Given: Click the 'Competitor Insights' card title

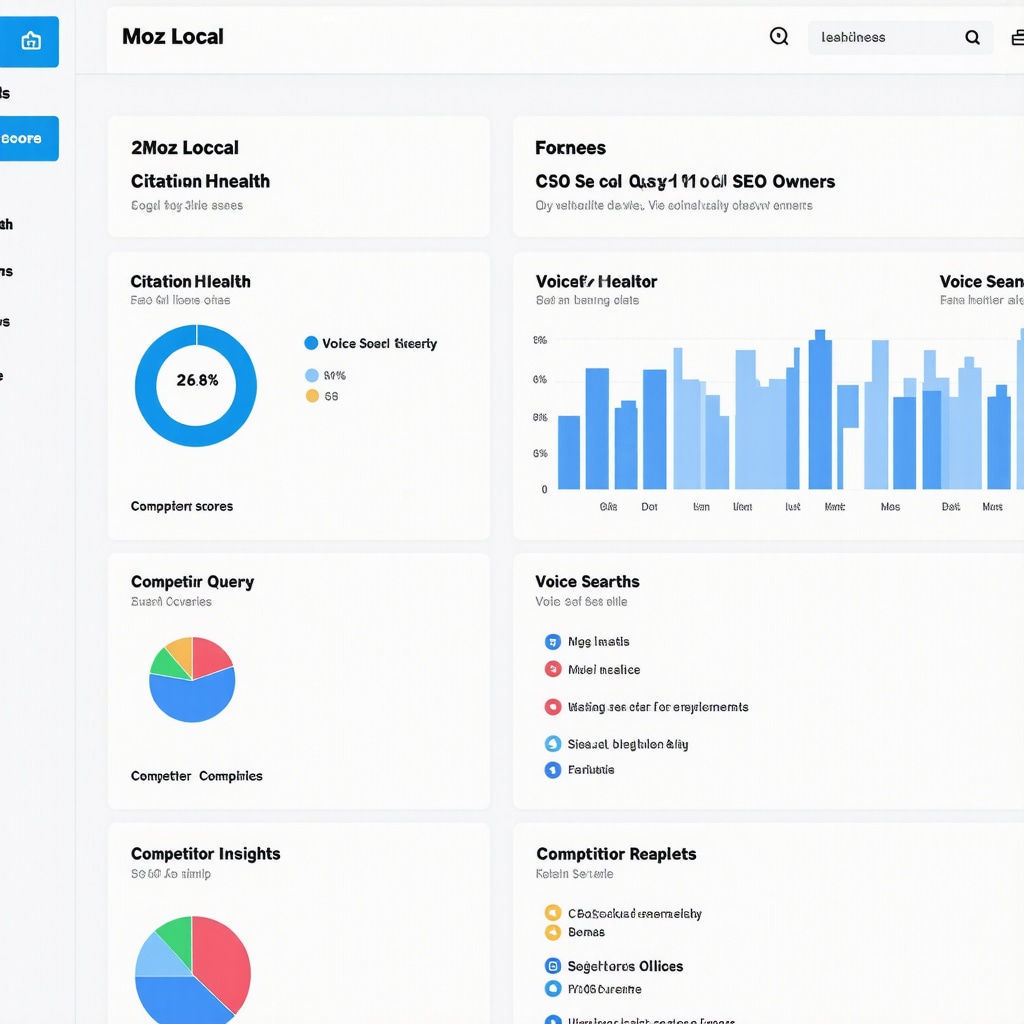Looking at the screenshot, I should click(205, 854).
